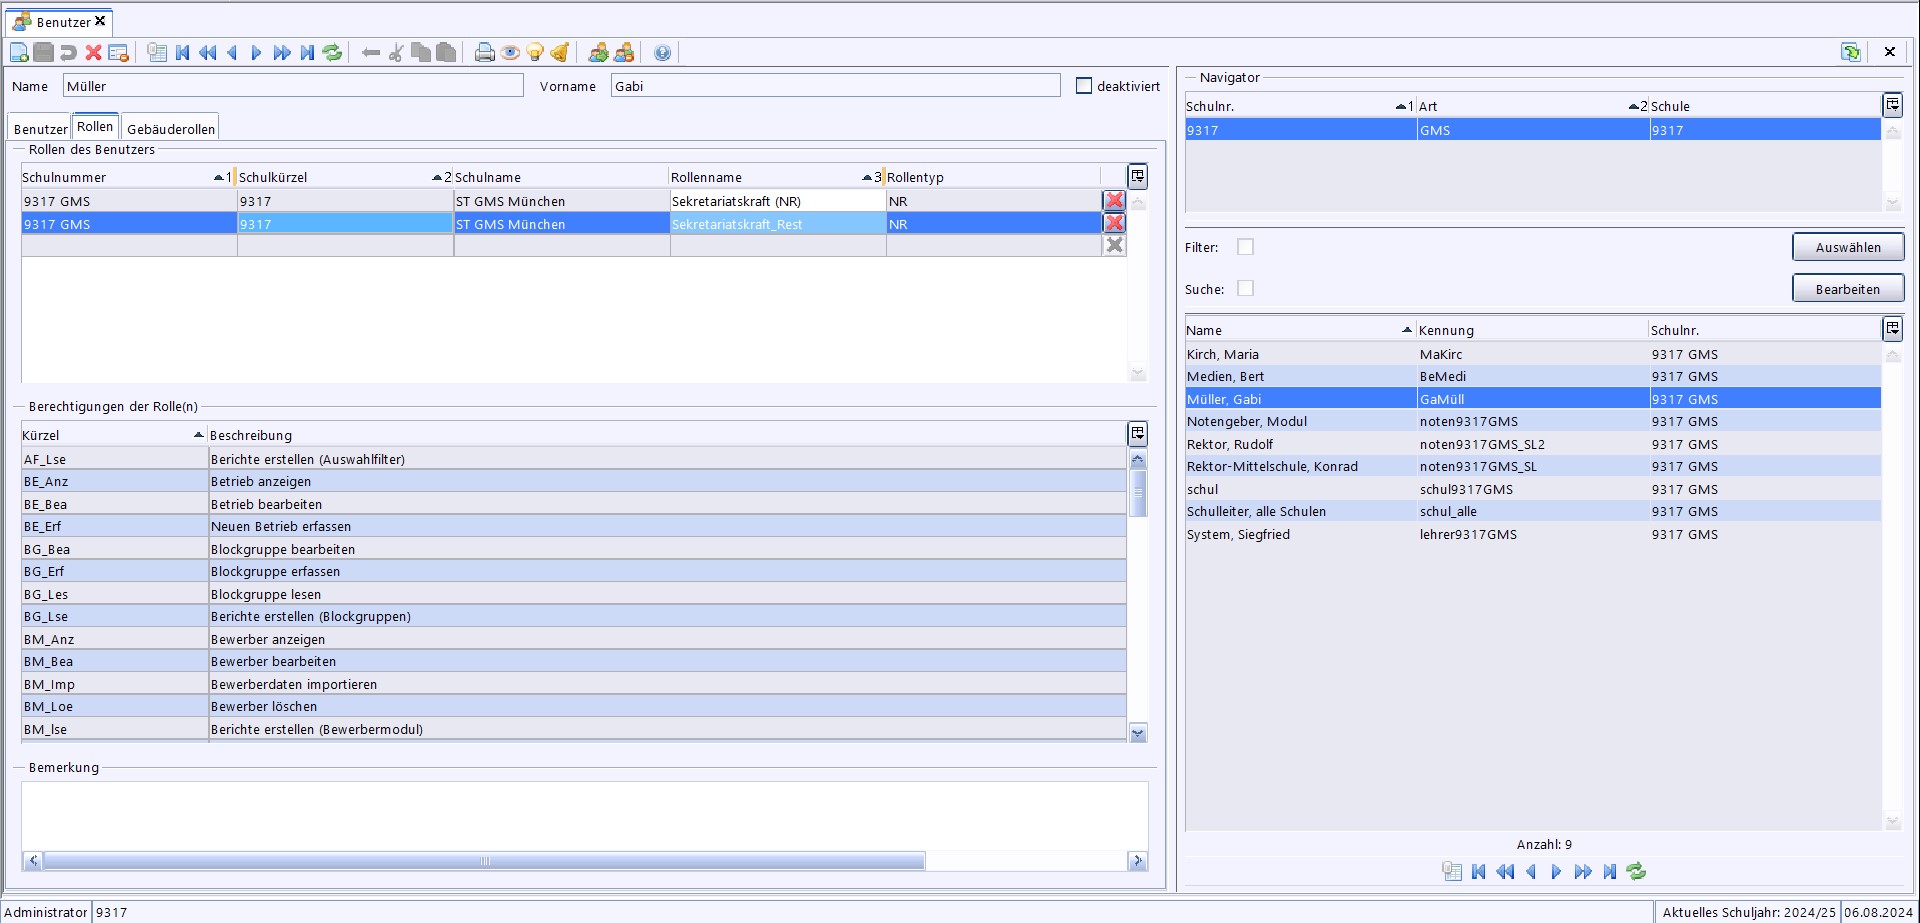The height and width of the screenshot is (923, 1920).
Task: Sort permissions by the Kürzel column header
Action: pyautogui.click(x=114, y=435)
